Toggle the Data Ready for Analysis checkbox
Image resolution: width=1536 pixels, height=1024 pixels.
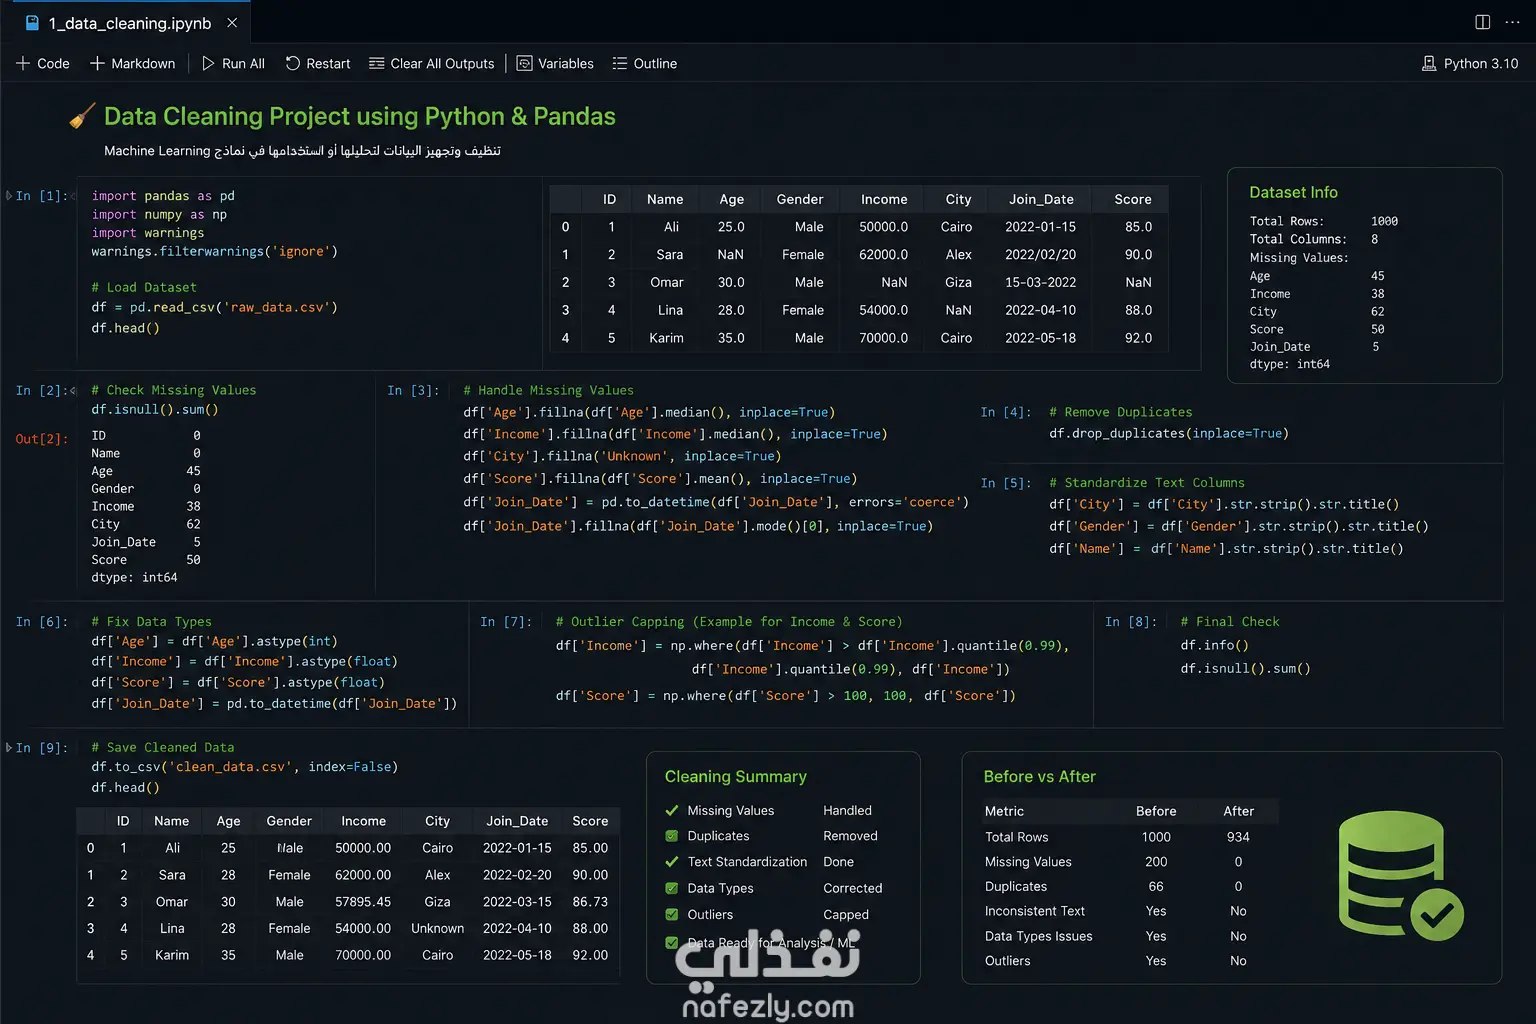672,942
